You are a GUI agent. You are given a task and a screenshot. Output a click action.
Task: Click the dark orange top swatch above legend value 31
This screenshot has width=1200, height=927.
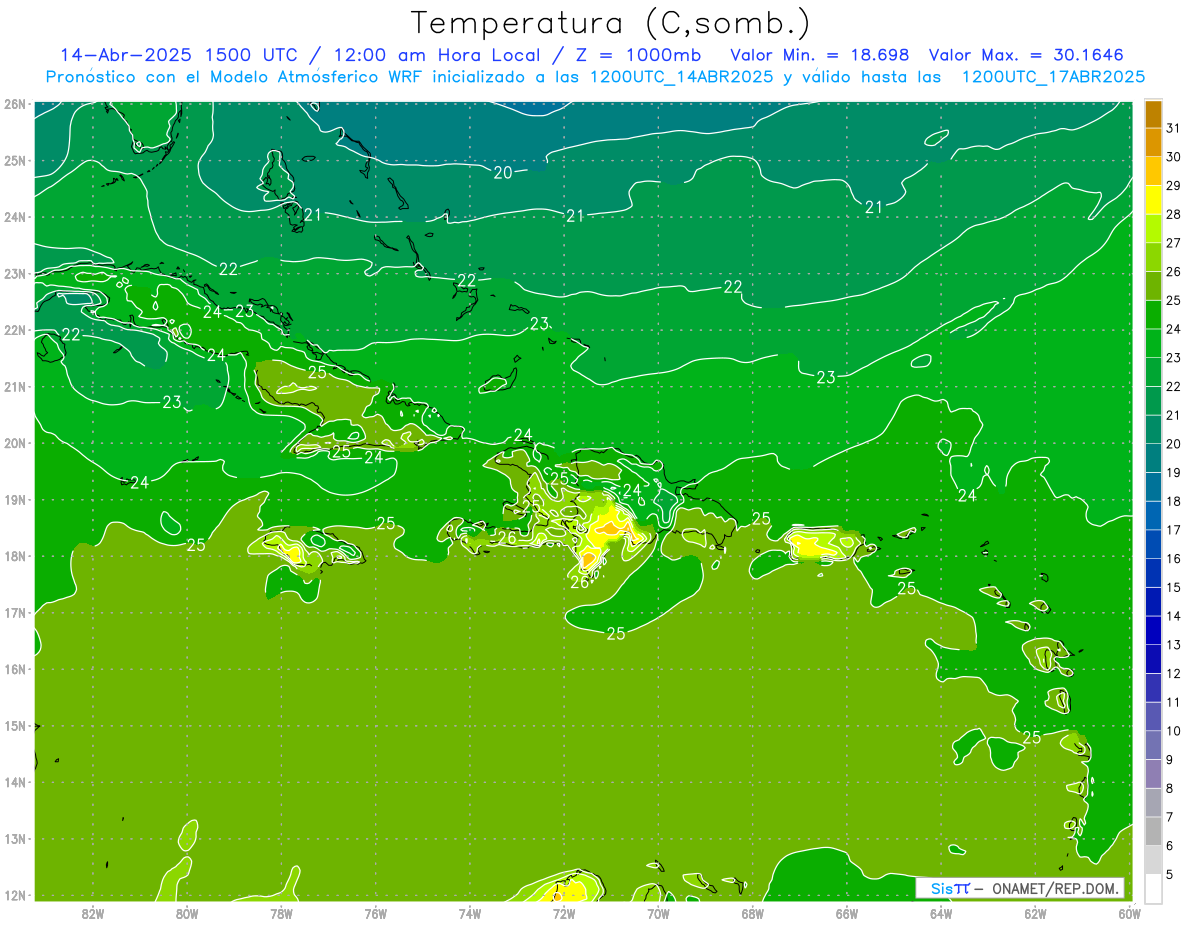click(x=1153, y=114)
